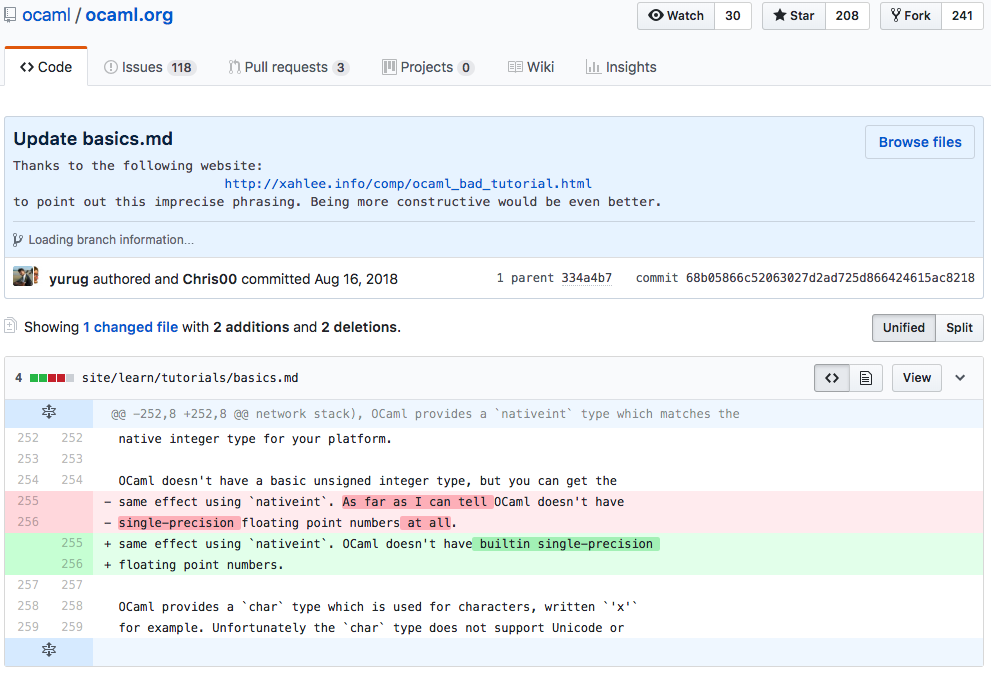
Task: Click the branch icon beside Loading branch information
Action: point(18,240)
